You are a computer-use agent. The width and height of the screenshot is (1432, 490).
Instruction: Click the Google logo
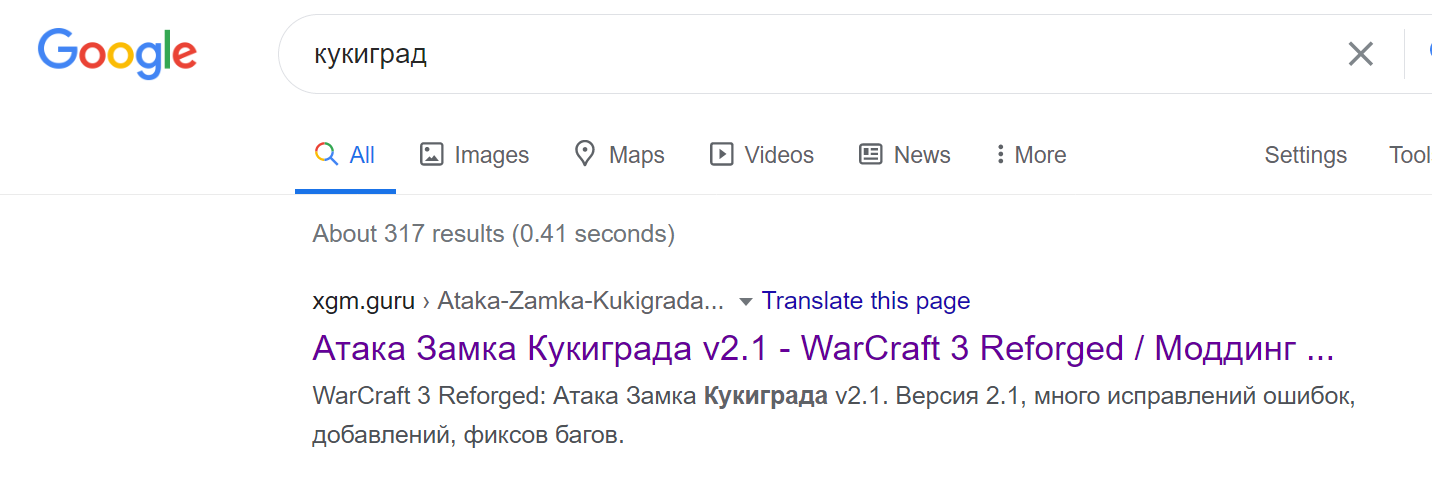pos(117,53)
